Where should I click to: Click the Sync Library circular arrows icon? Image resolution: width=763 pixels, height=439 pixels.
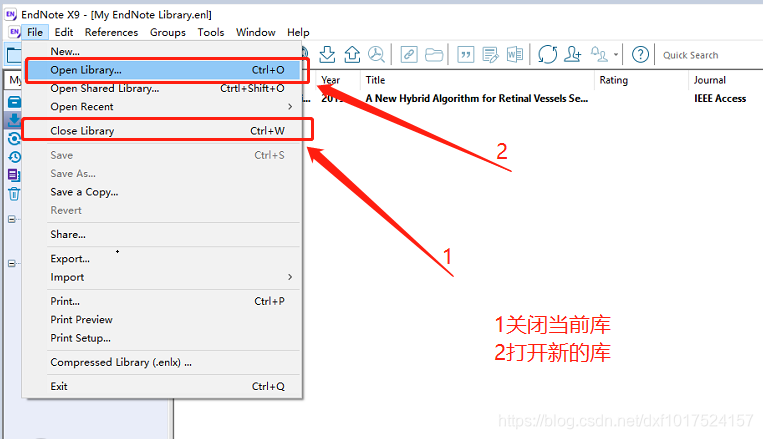tap(547, 55)
